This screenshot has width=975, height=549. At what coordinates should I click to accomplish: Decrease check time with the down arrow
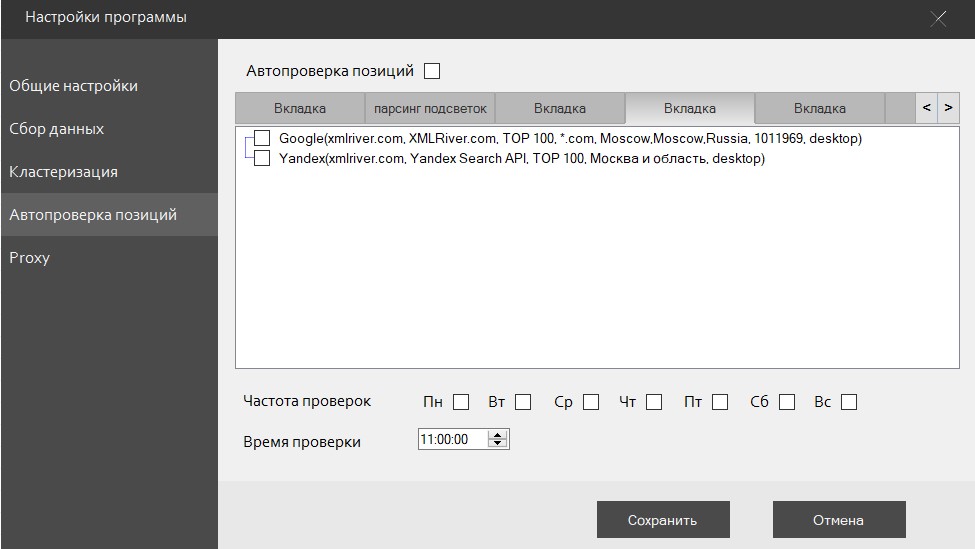pos(497,443)
